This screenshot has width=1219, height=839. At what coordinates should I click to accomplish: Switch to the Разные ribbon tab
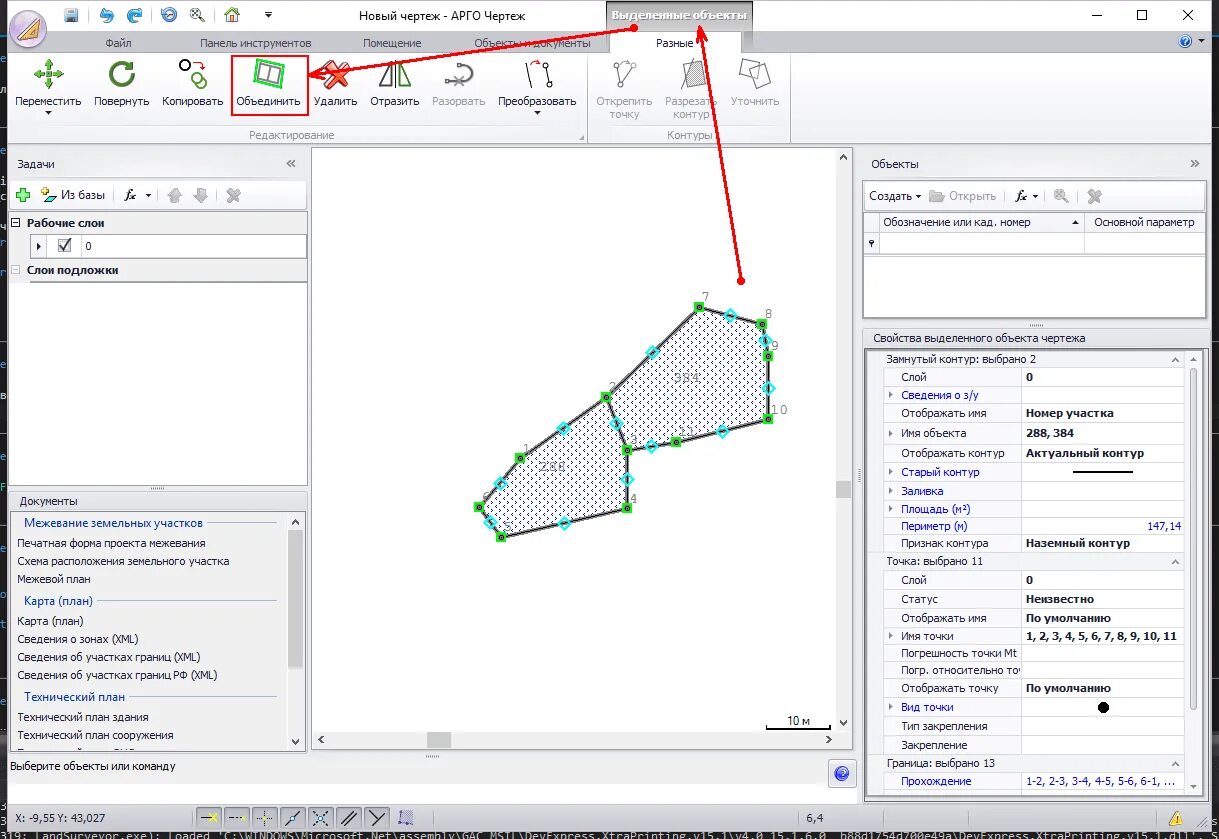click(675, 43)
